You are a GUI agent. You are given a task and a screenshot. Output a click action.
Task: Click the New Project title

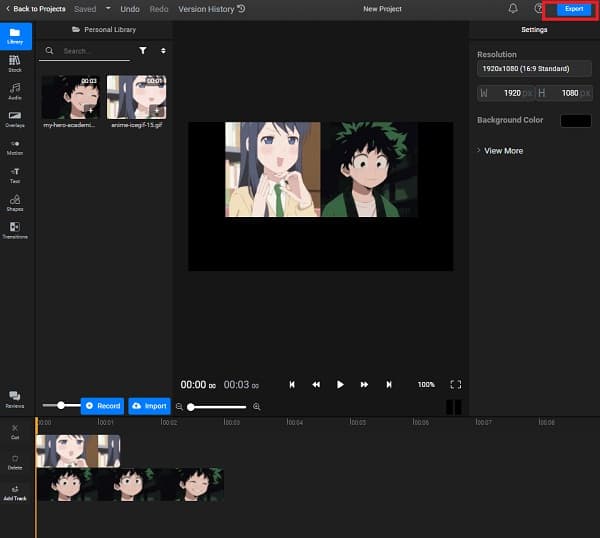pyautogui.click(x=382, y=9)
